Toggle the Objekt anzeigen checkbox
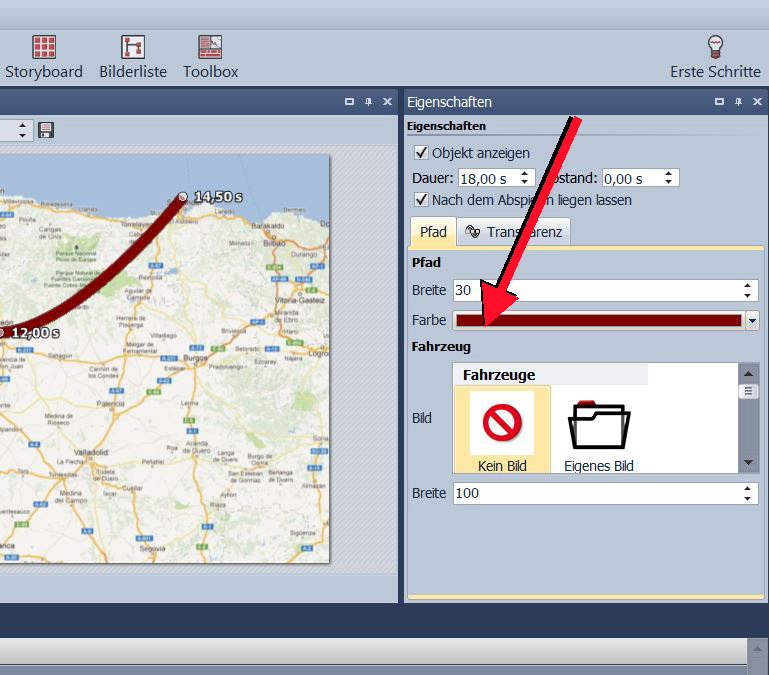 point(421,153)
